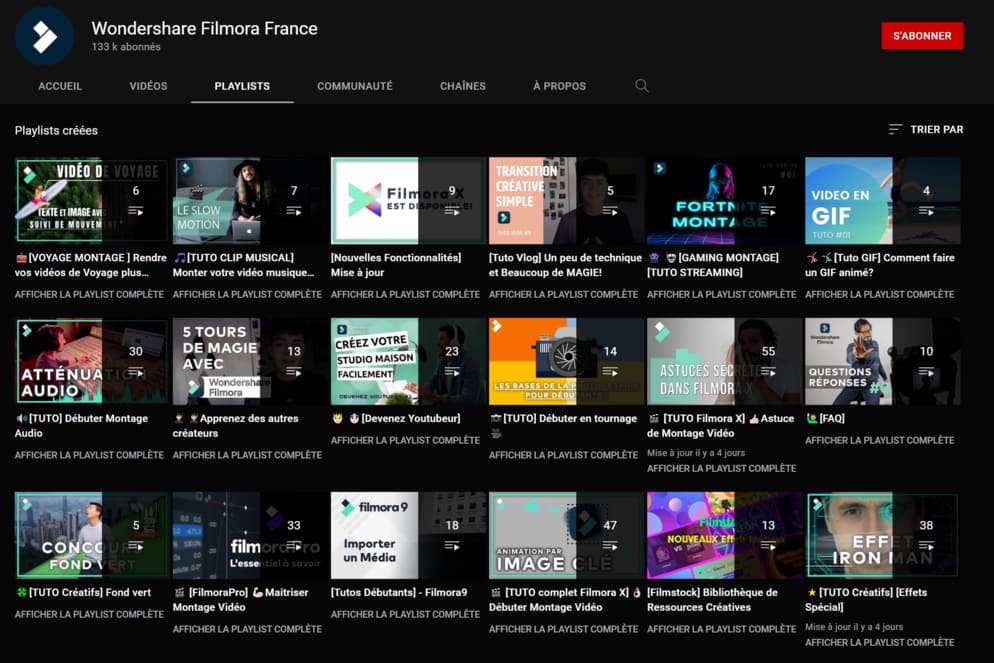Open the [TUTO CLIP MUSICAL] playlist title
994x663 pixels.
243,265
